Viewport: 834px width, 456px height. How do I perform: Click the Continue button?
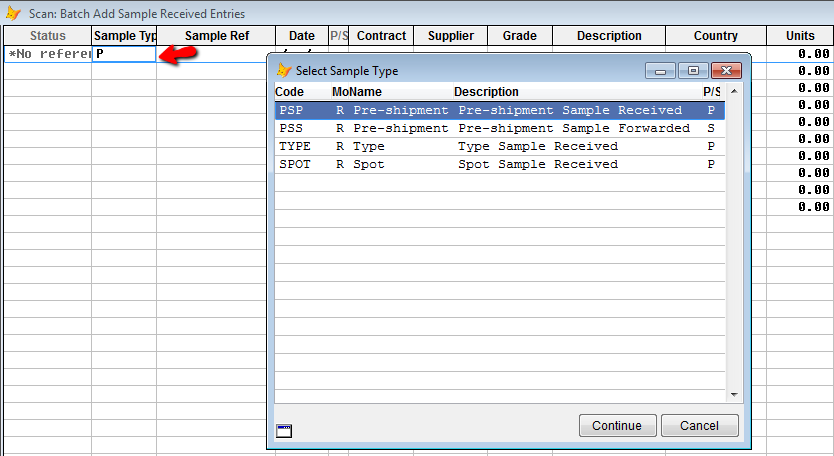coord(618,426)
